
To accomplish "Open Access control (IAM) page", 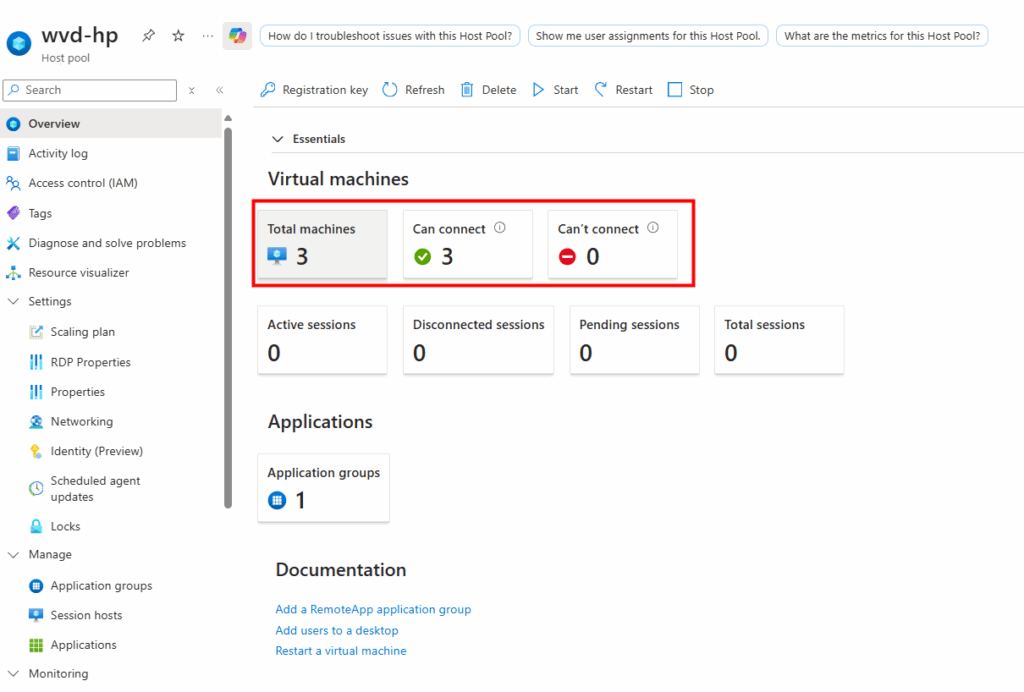I will 82,183.
